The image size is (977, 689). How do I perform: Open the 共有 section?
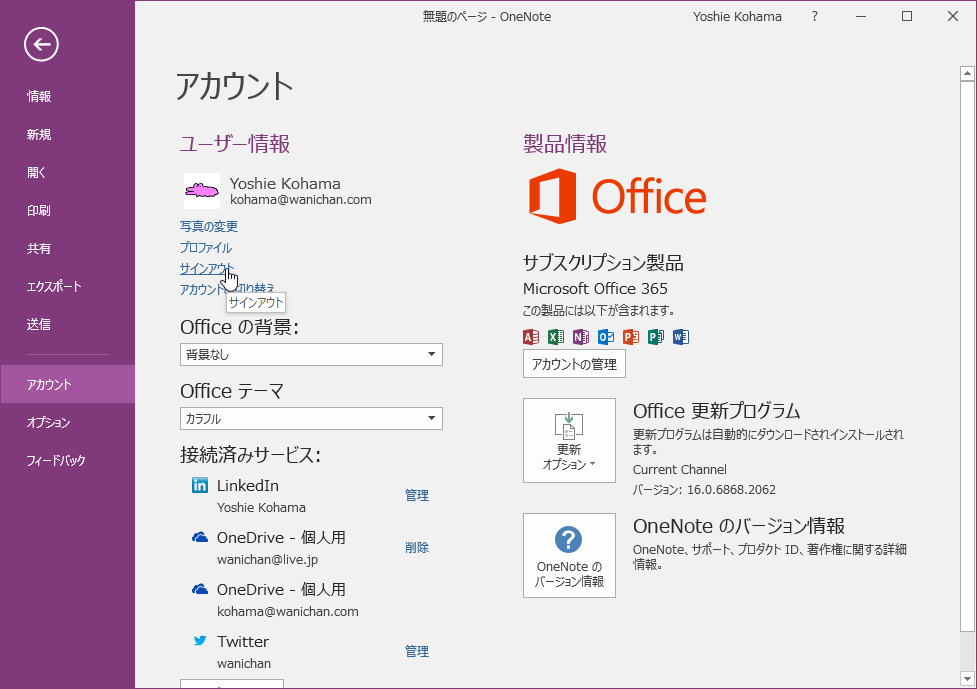[x=67, y=249]
